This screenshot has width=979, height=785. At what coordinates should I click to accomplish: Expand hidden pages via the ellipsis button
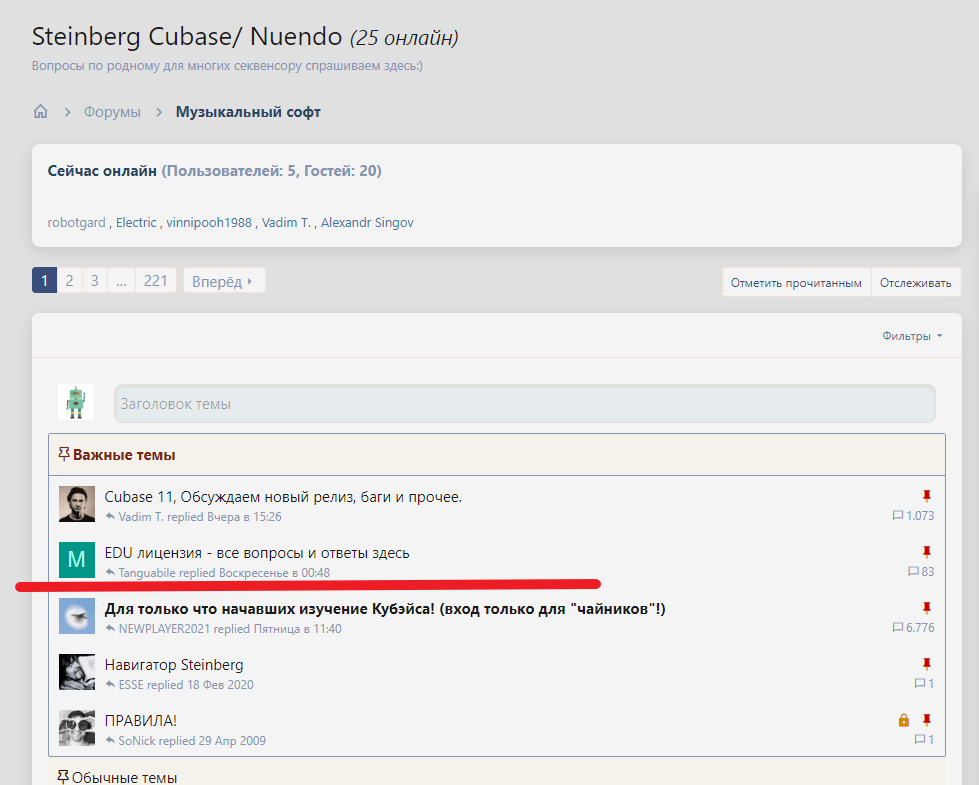[121, 281]
